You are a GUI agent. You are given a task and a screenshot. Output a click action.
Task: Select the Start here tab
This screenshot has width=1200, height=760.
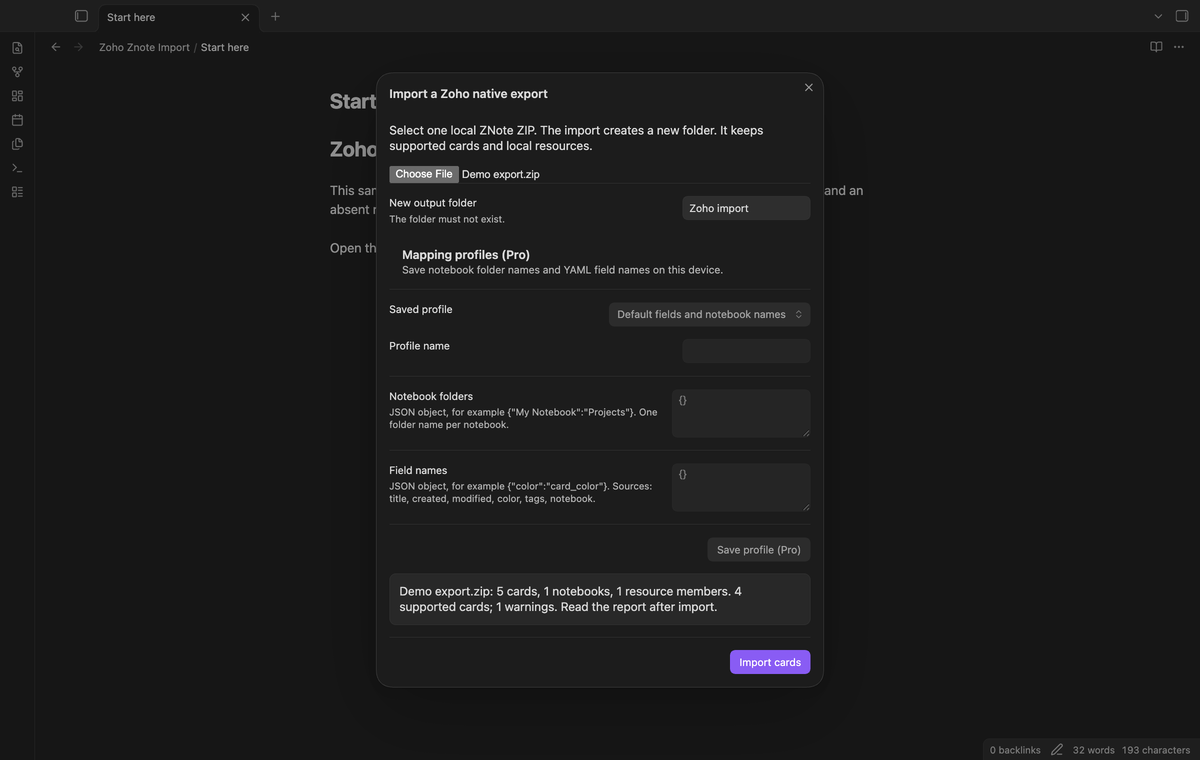pos(178,17)
